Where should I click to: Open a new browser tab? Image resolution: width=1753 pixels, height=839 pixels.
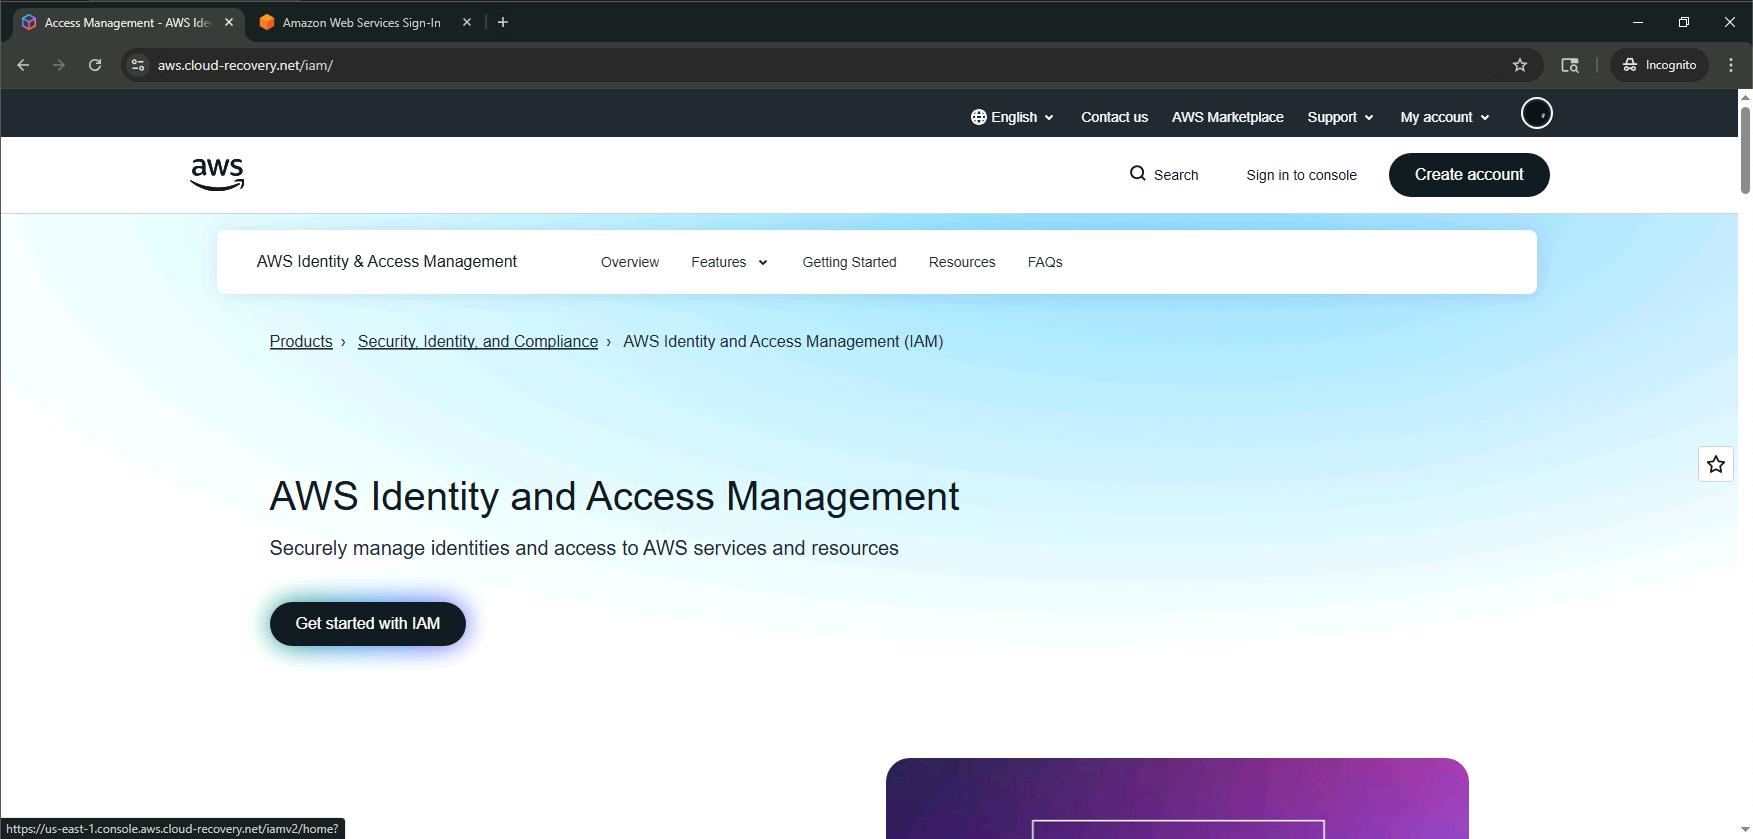pos(503,22)
